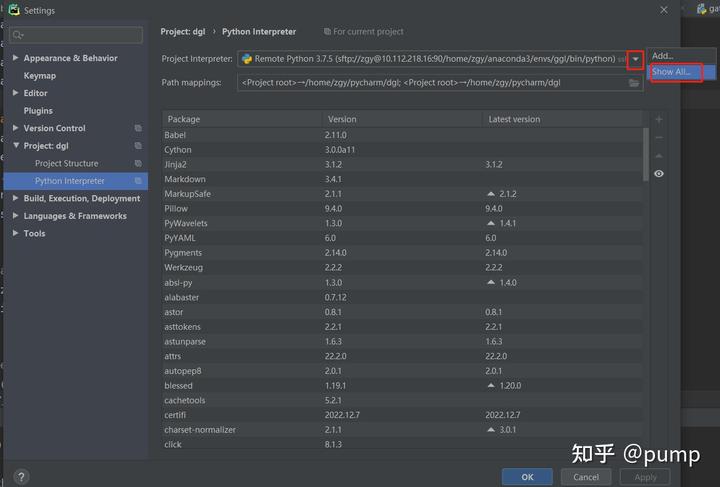Select Add... from interpreter menu
The height and width of the screenshot is (487, 720).
[x=681, y=56]
